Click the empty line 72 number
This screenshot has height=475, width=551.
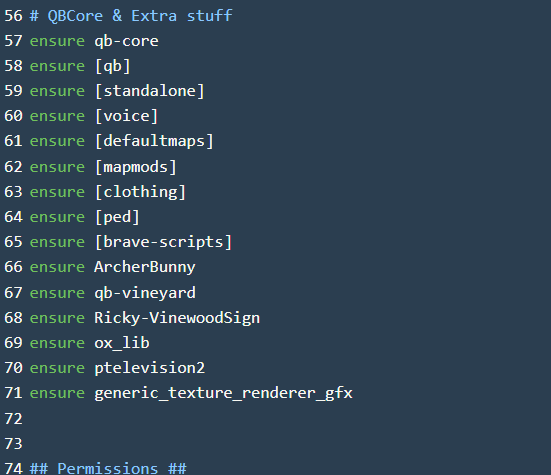pos(13,419)
